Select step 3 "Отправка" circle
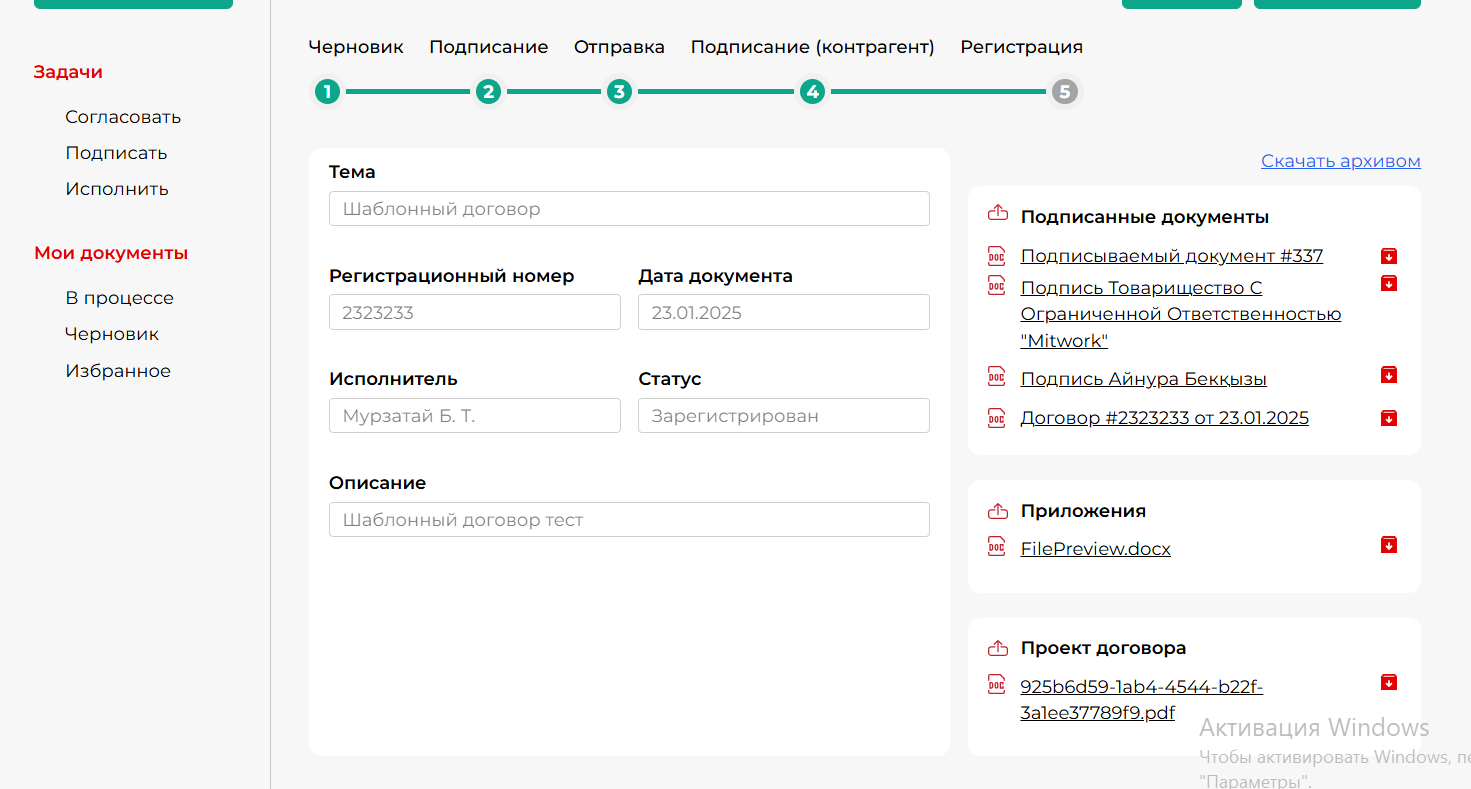Image resolution: width=1471 pixels, height=789 pixels. click(x=619, y=92)
